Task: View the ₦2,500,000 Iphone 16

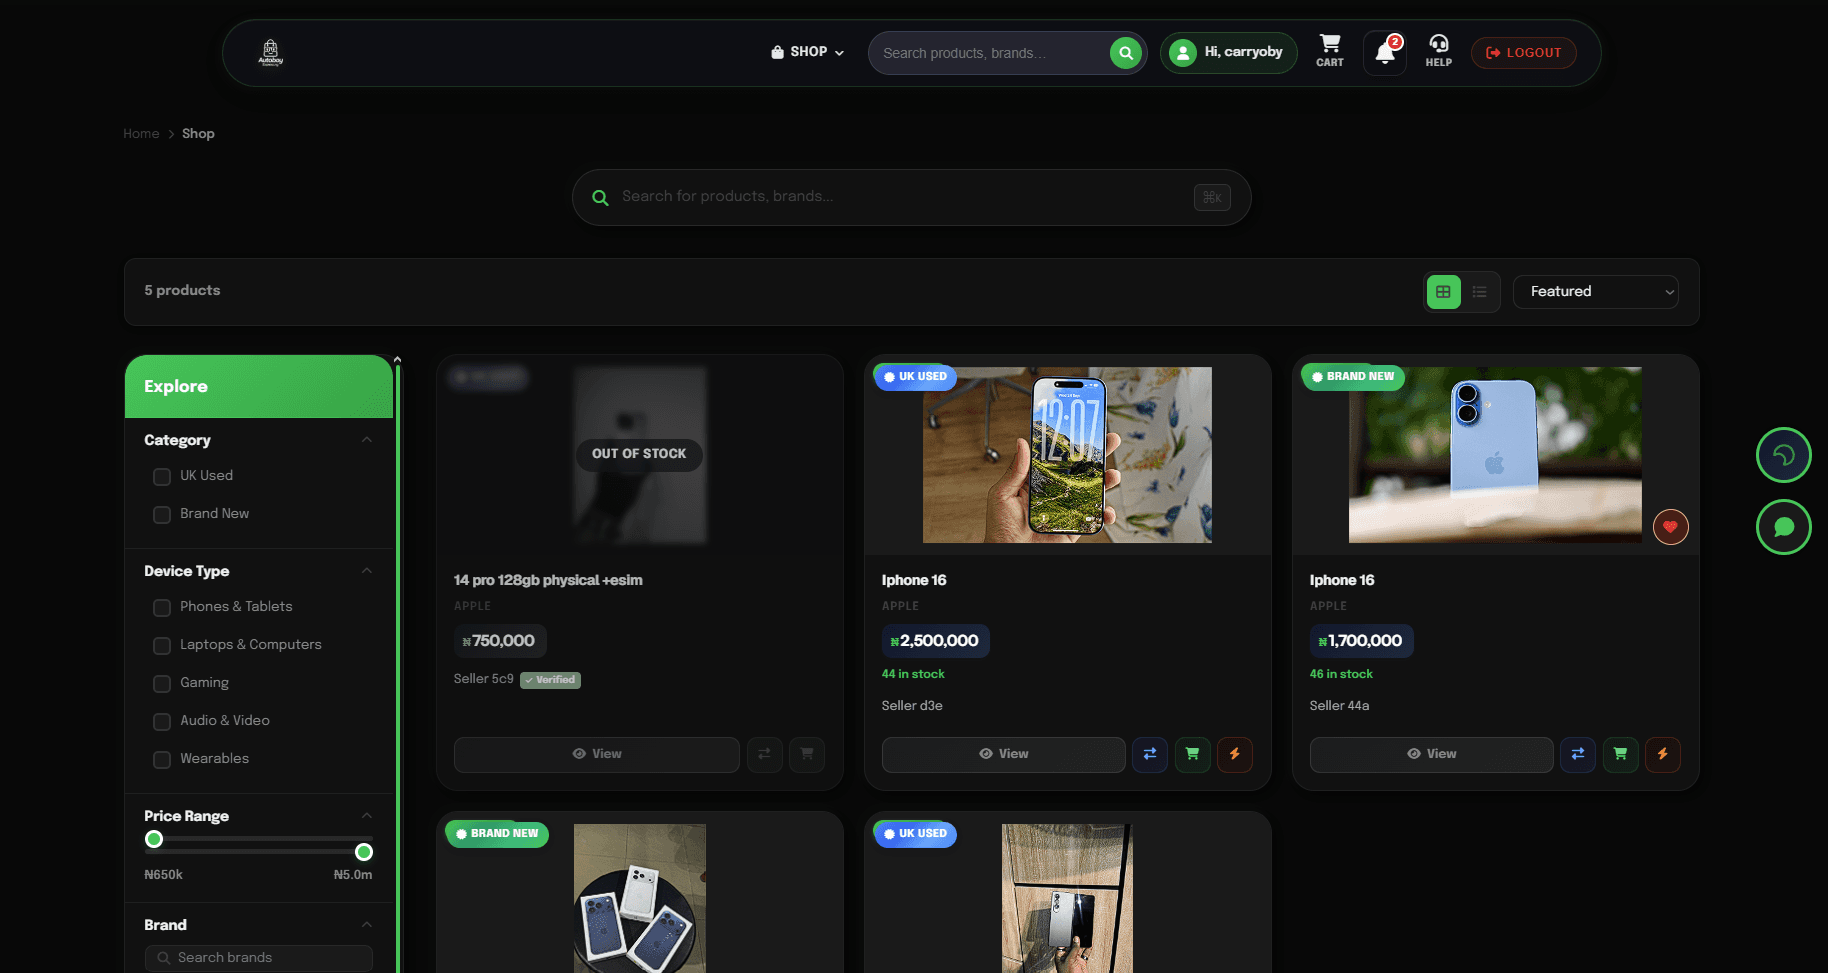Action: (x=1004, y=754)
